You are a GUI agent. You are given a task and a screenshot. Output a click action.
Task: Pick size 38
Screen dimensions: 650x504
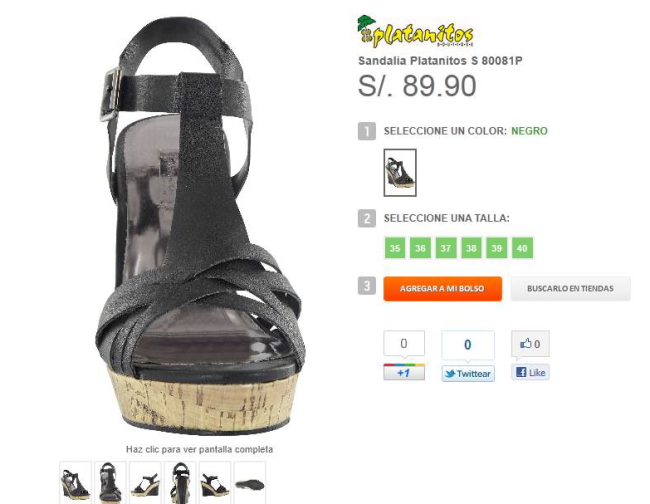[471, 248]
